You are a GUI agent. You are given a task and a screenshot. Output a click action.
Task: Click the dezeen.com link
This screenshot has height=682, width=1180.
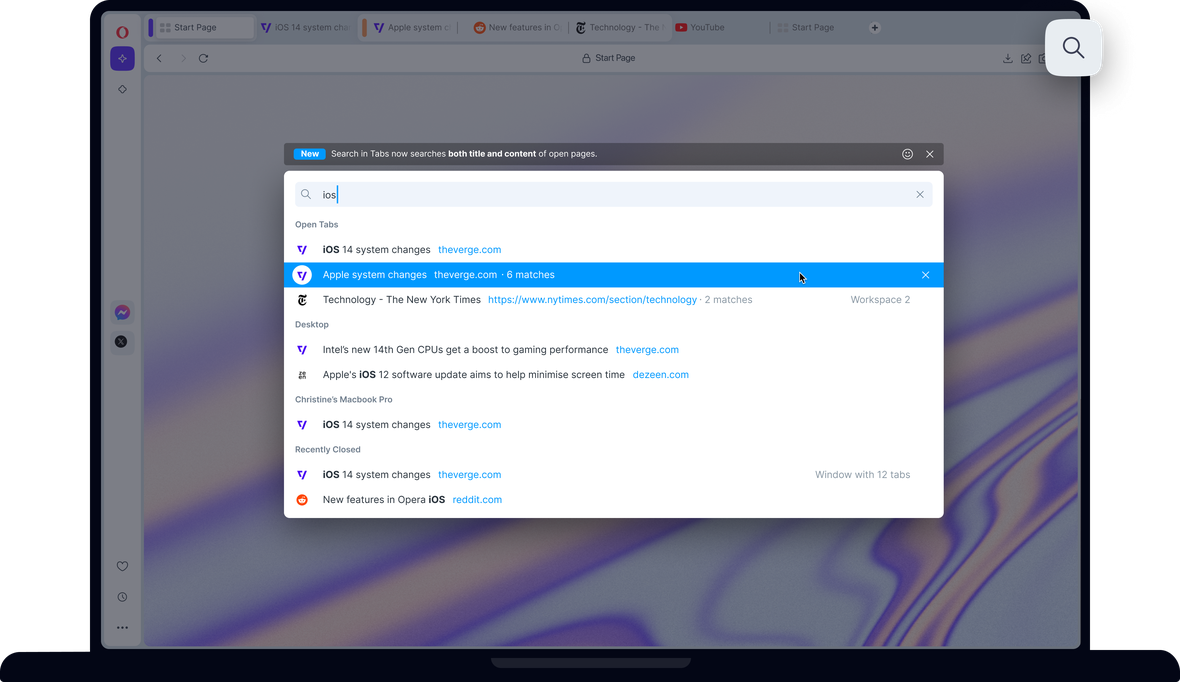660,374
